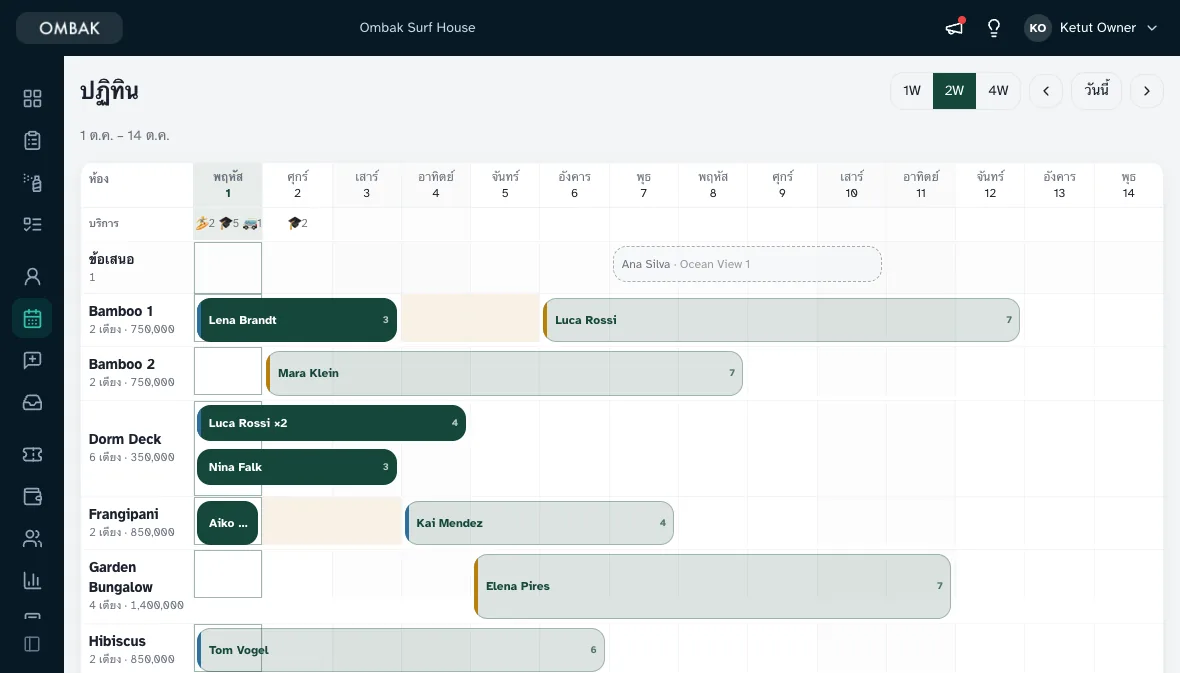This screenshot has width=1180, height=673.
Task: Open the Ana Silva Ocean View 1 proposal
Action: point(747,264)
